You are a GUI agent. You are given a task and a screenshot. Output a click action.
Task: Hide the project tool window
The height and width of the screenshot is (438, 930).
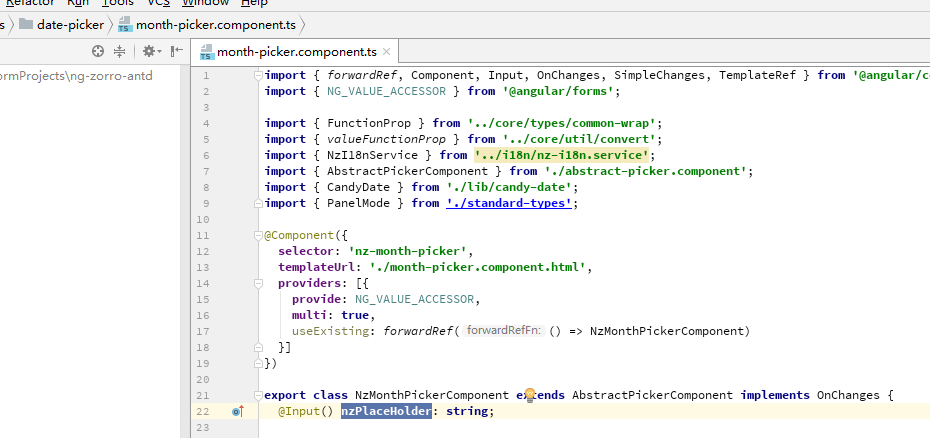coord(177,52)
